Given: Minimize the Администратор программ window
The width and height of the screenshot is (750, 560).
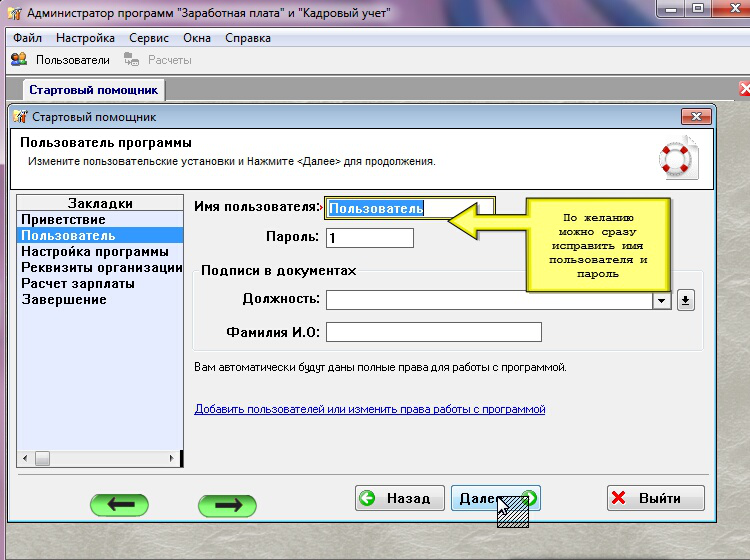Looking at the screenshot, I should tap(672, 9).
